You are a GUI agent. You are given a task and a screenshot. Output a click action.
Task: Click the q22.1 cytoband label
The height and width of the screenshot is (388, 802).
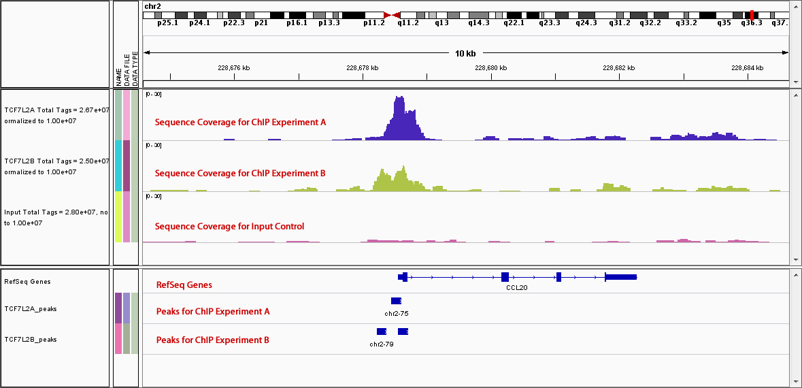[514, 23]
